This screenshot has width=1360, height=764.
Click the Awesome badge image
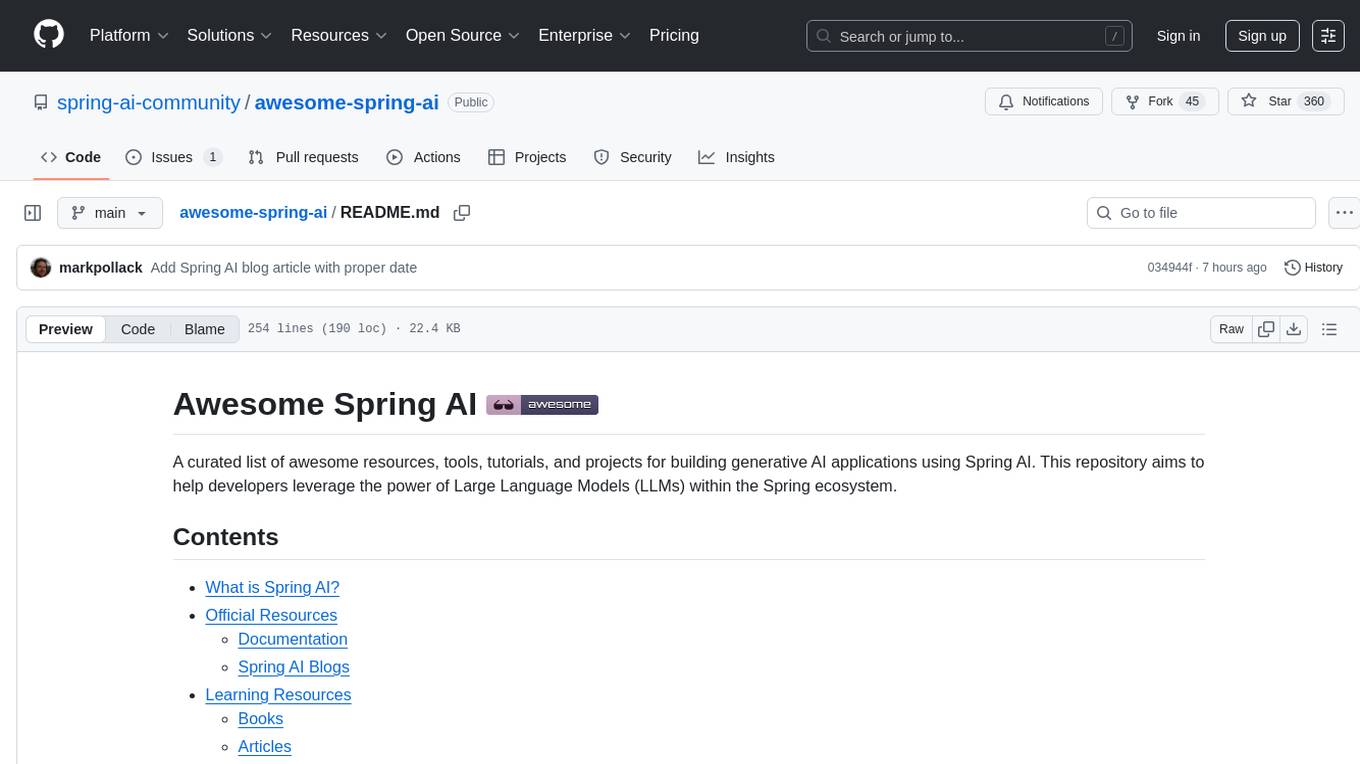(x=542, y=405)
